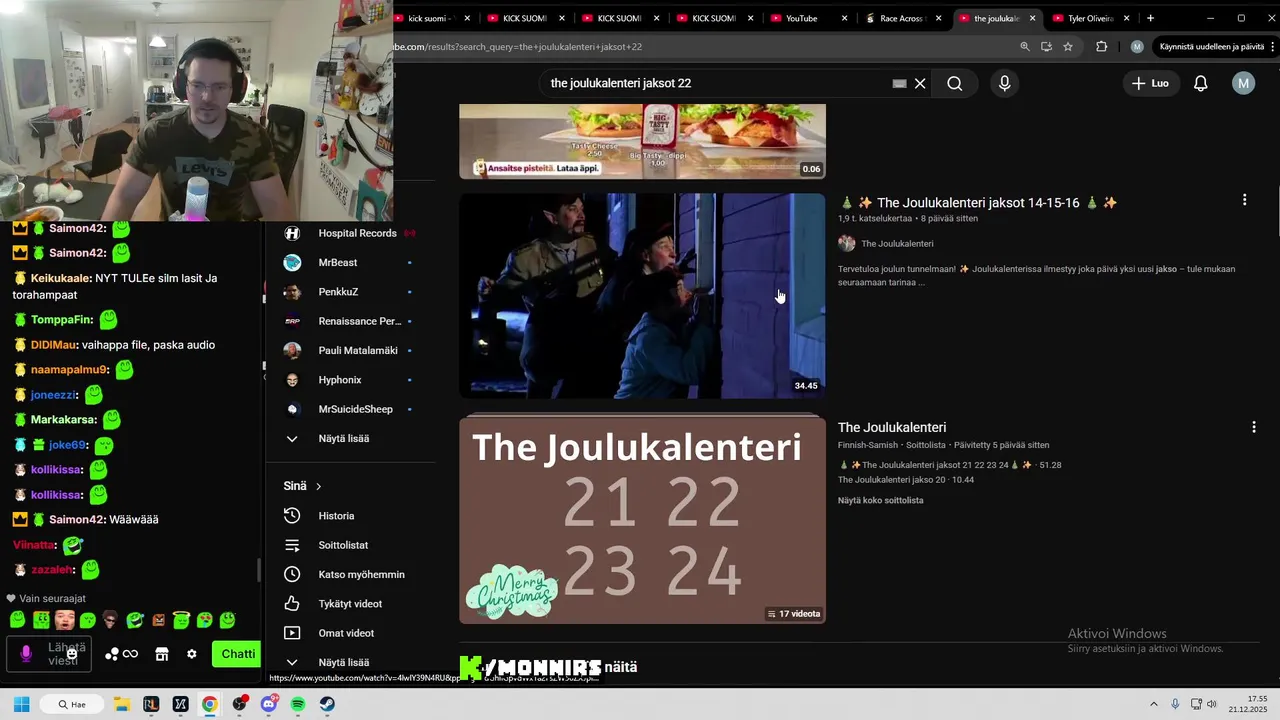Open Windows Start menu

21,704
